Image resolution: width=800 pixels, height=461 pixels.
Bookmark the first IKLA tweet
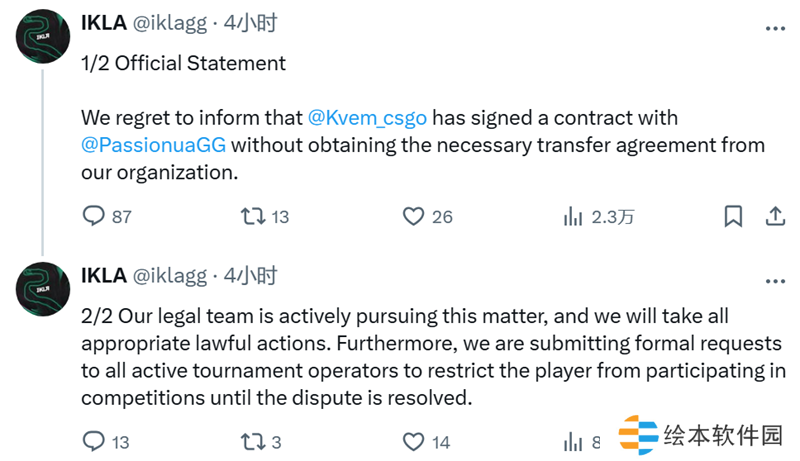(733, 215)
